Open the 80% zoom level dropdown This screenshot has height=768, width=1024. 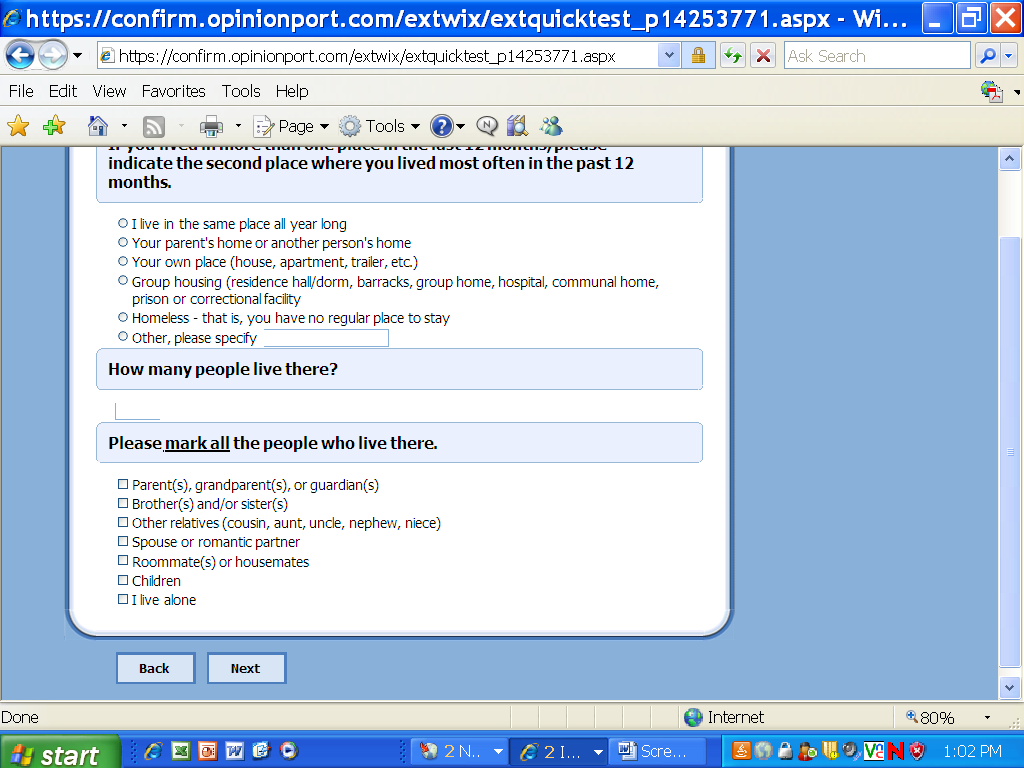tap(987, 717)
